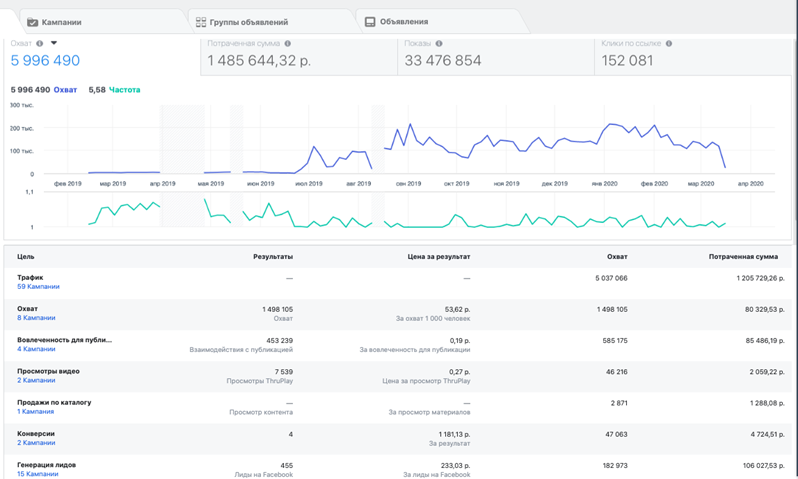This screenshot has width=798, height=479.
Task: Open the 8 Кампании link under Охват
Action: click(36, 318)
